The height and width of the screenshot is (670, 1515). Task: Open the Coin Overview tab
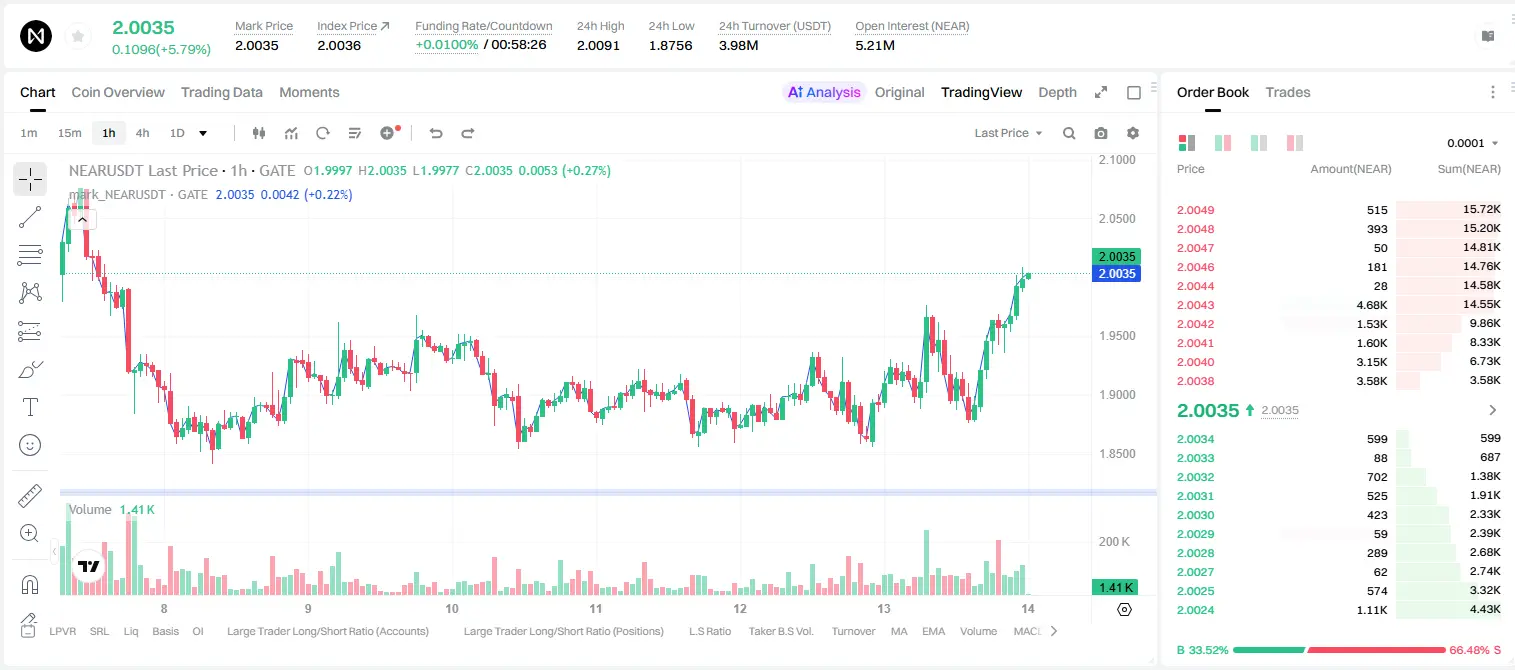click(x=118, y=92)
